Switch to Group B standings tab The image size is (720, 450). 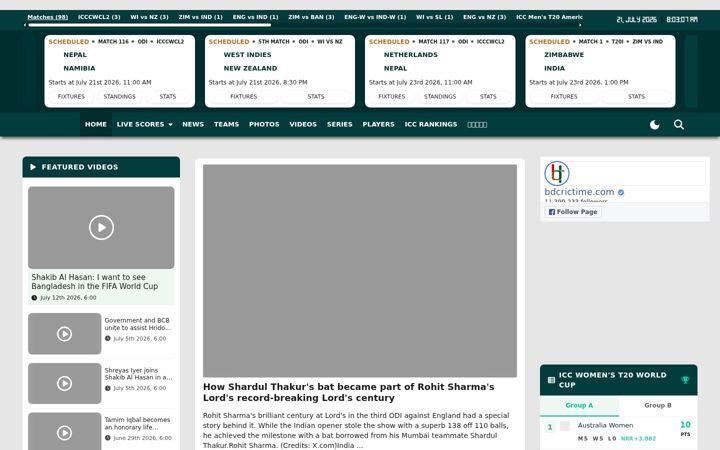click(658, 405)
